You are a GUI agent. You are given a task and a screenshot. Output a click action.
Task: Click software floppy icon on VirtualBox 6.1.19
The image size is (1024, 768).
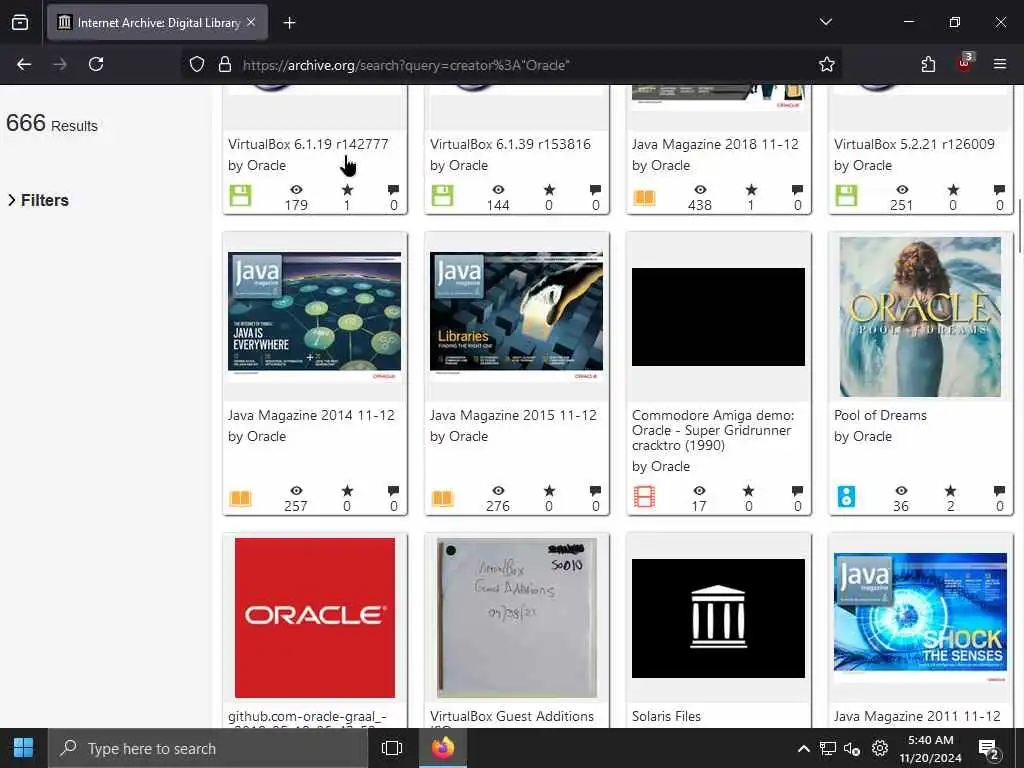click(x=240, y=195)
